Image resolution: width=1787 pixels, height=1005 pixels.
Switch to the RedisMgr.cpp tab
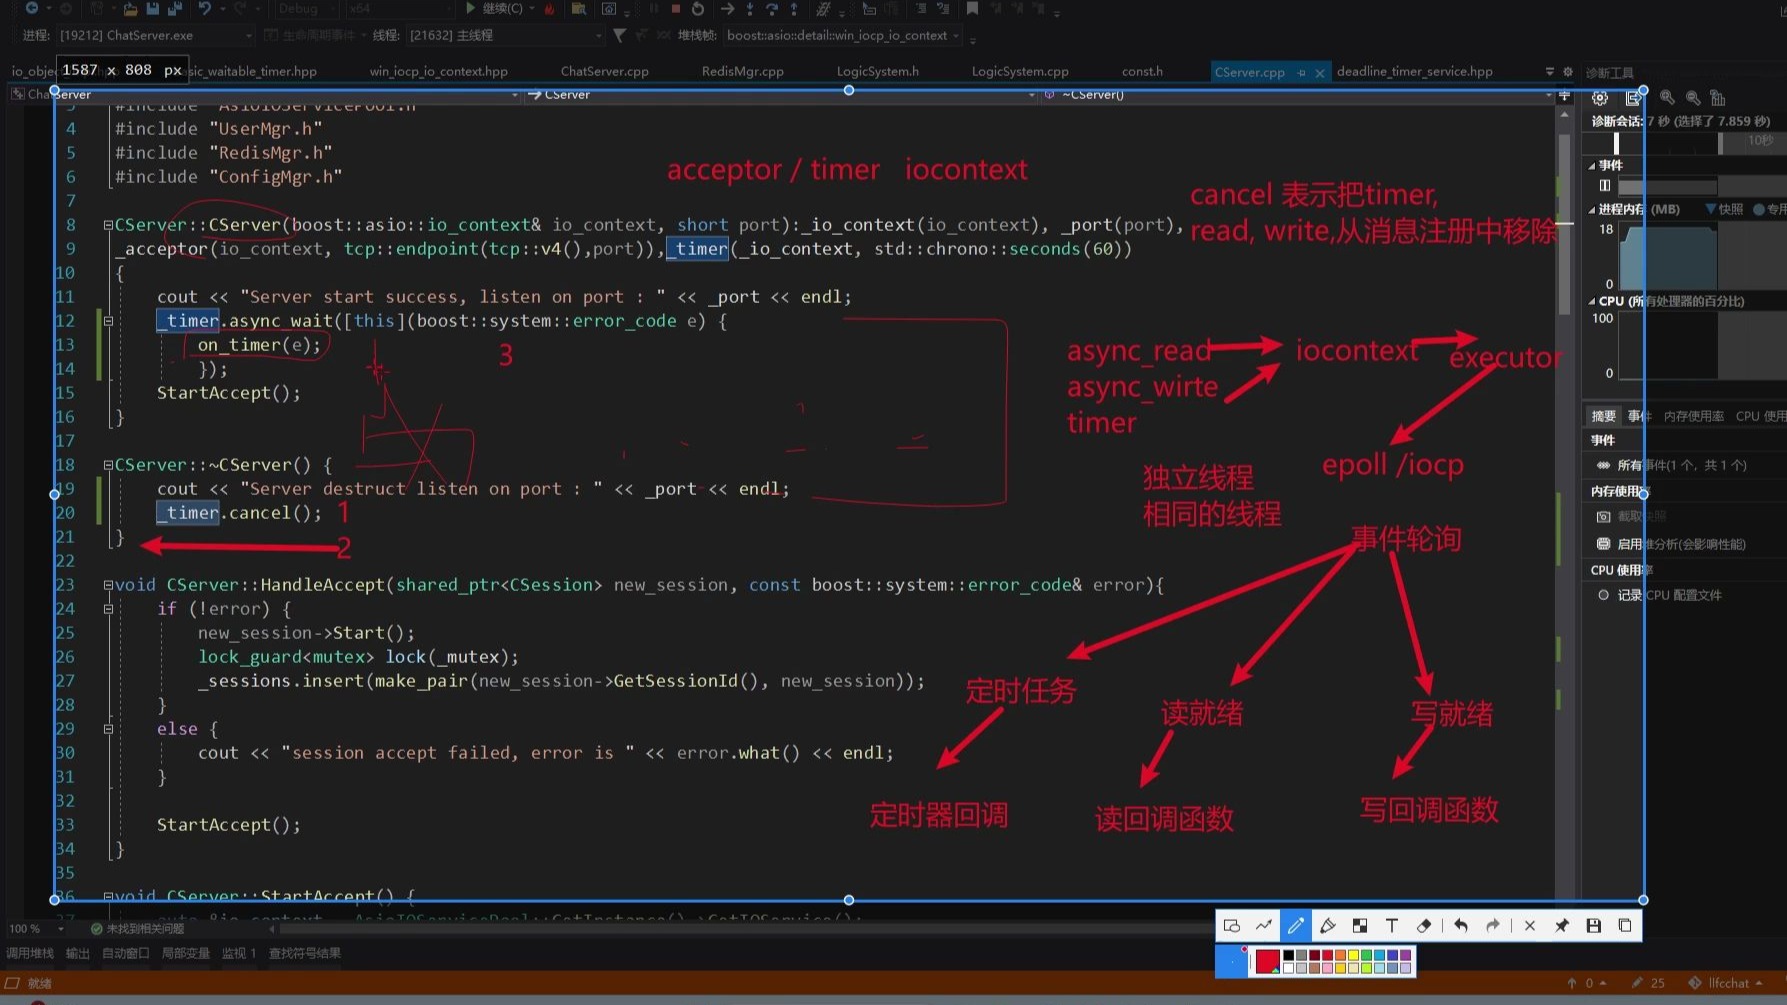(742, 71)
